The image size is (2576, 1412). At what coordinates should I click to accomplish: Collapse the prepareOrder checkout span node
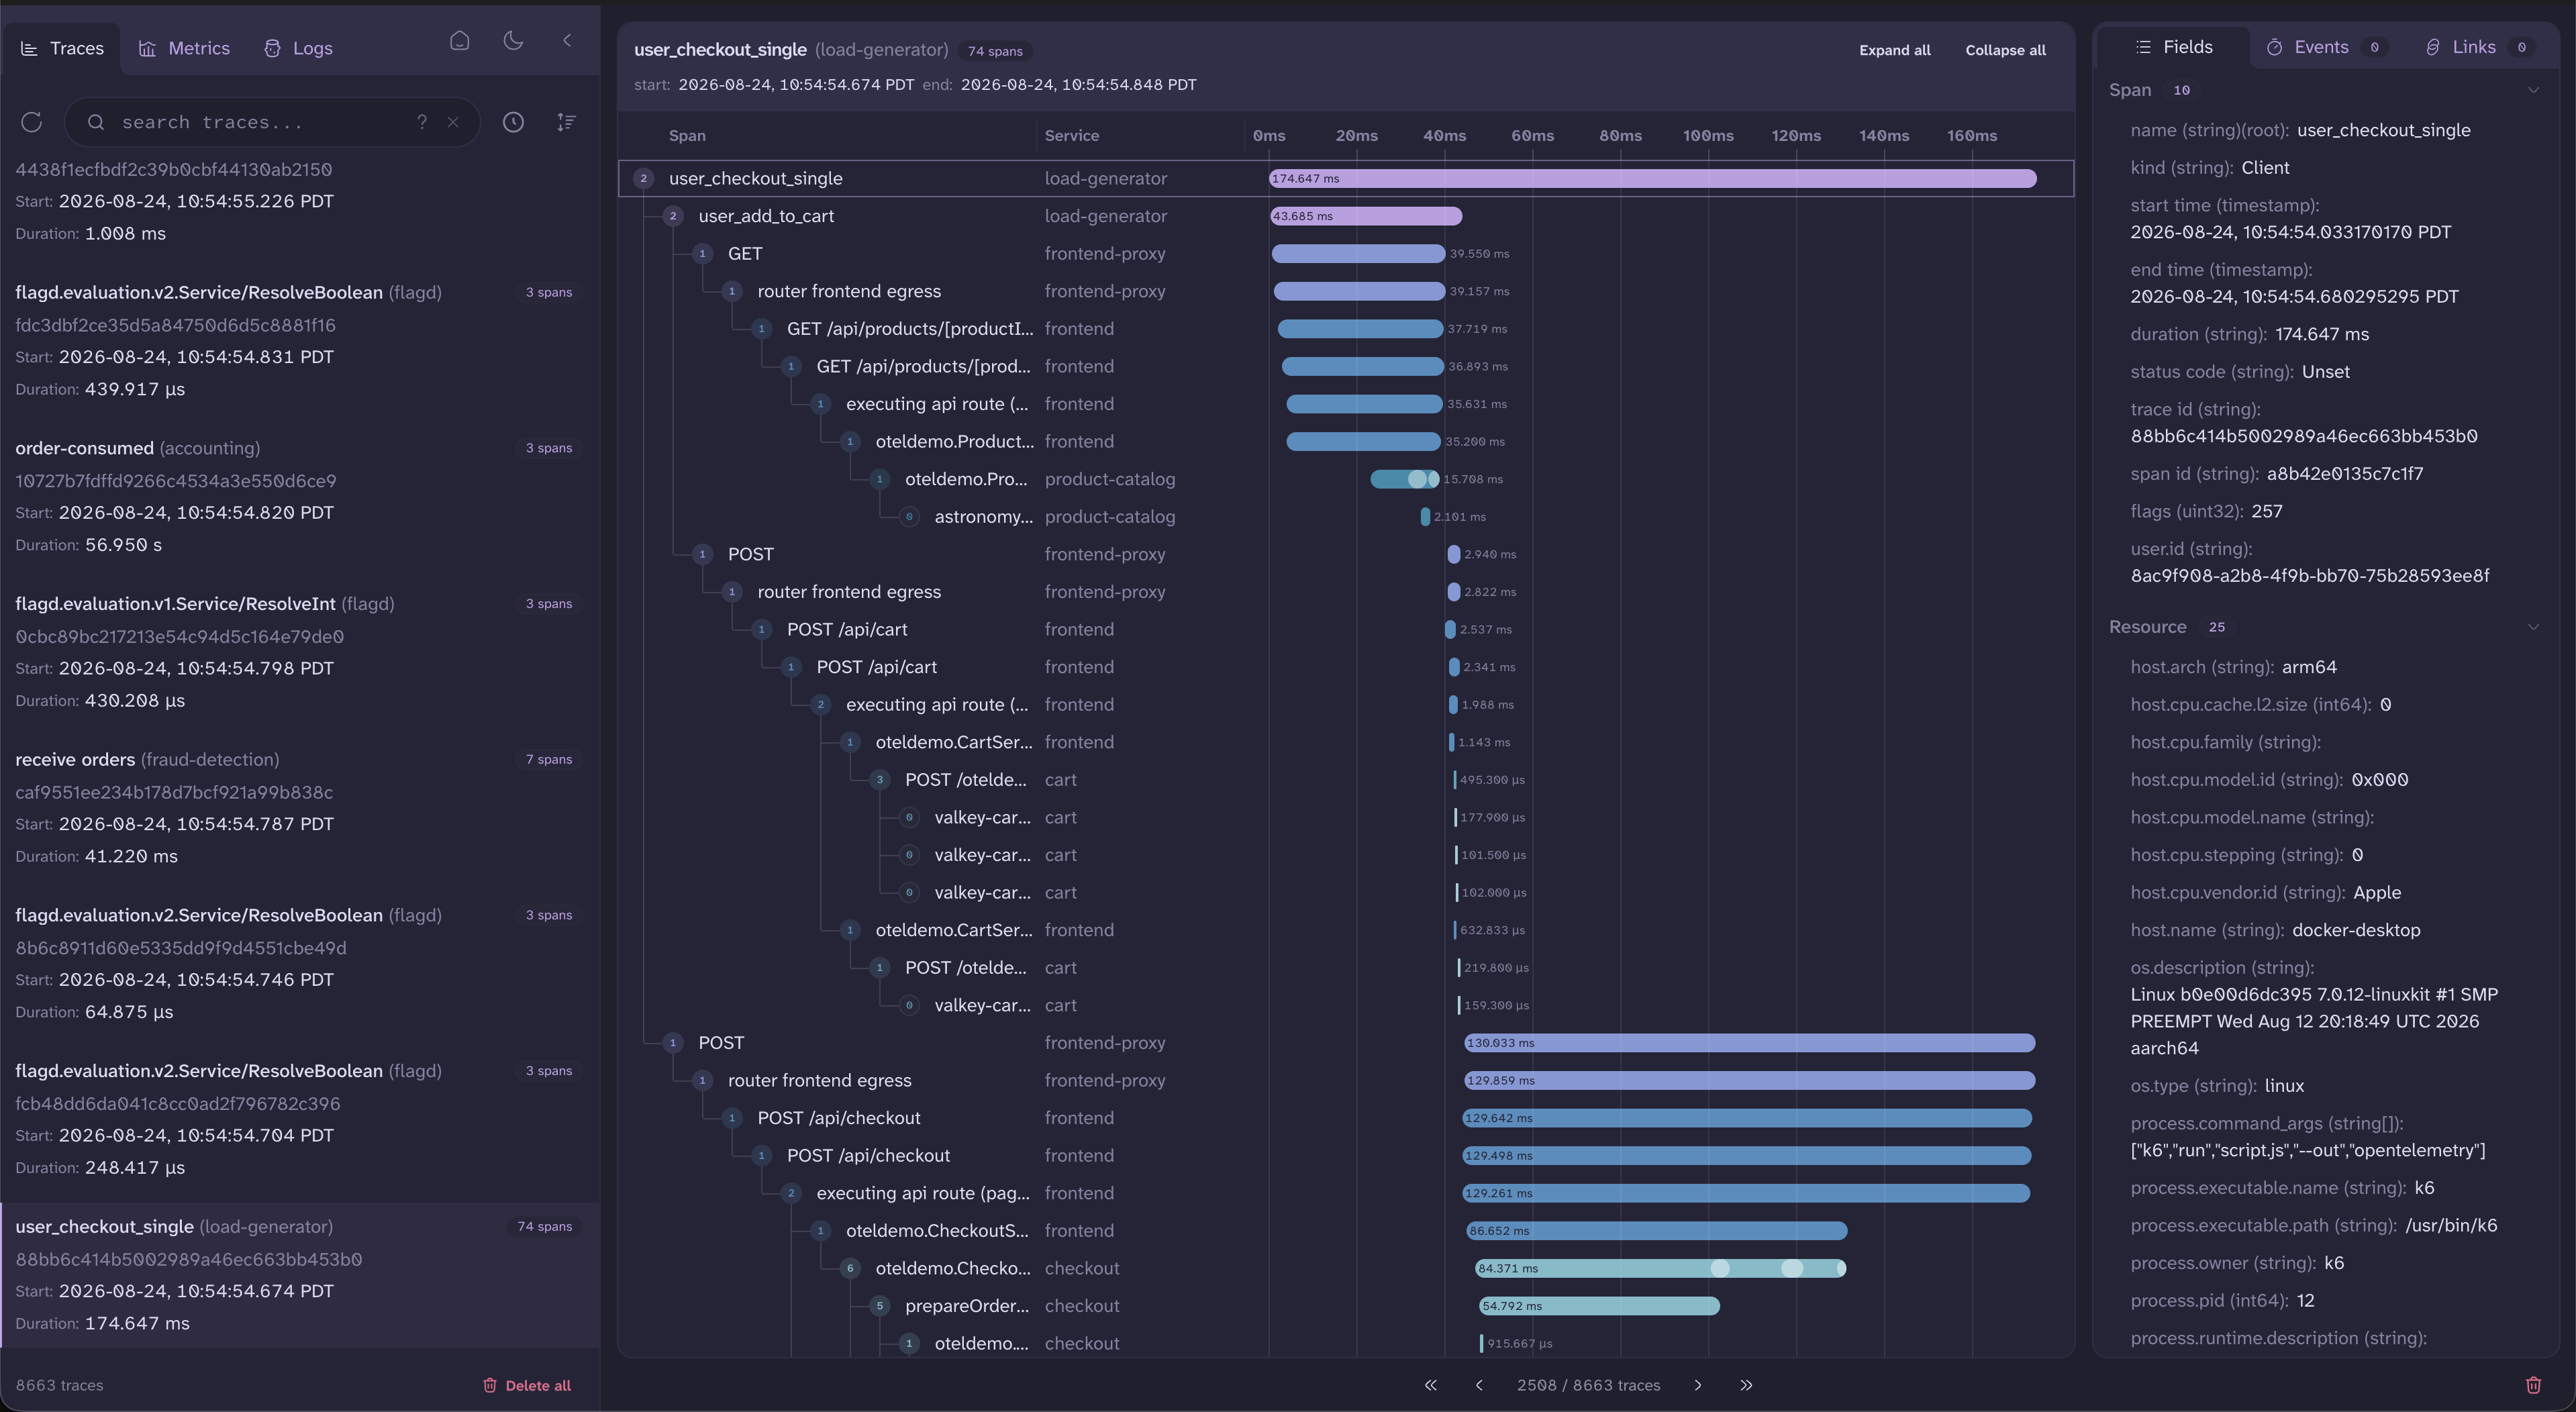tap(880, 1306)
